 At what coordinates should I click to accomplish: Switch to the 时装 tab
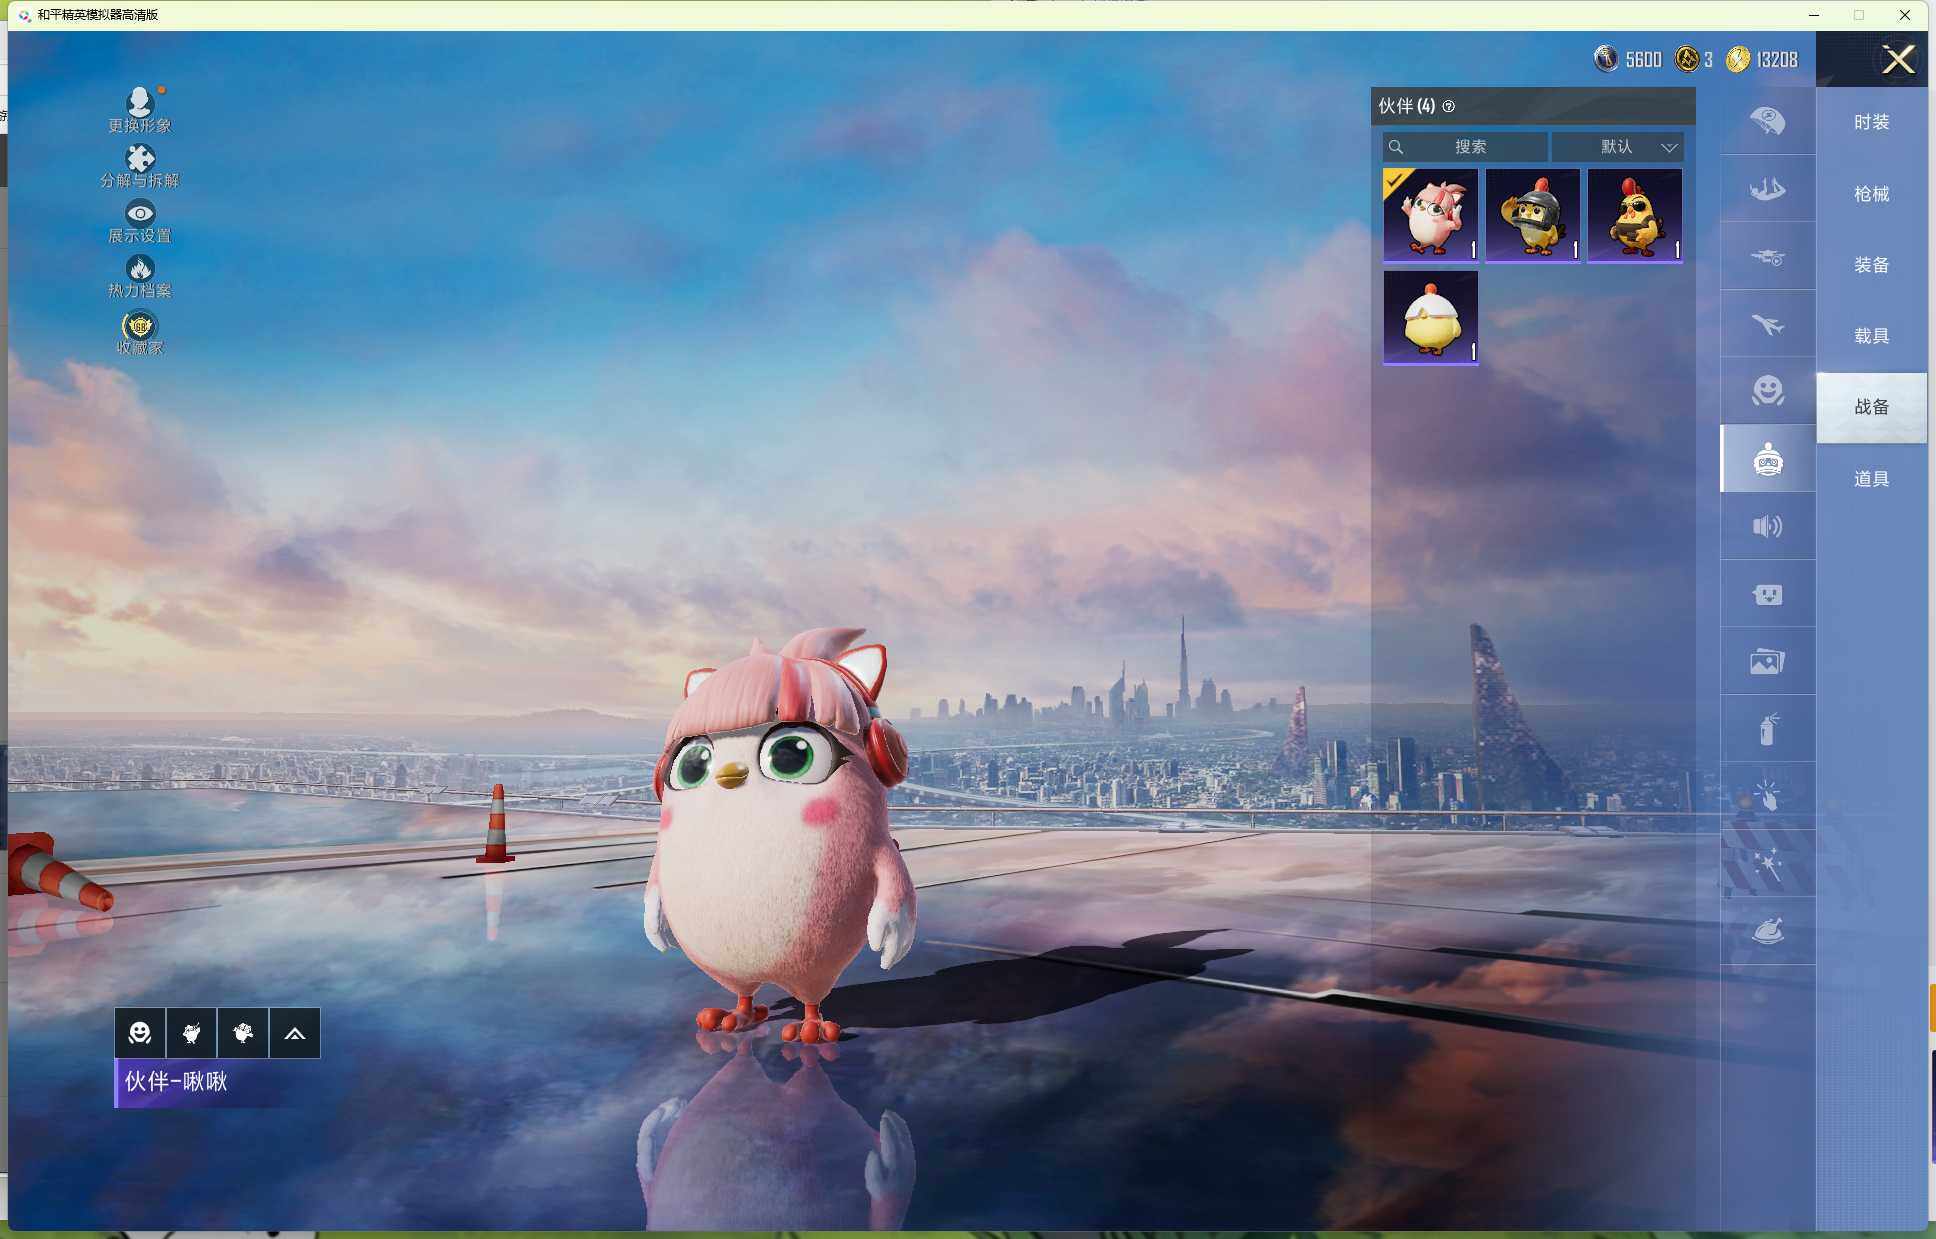[x=1872, y=122]
